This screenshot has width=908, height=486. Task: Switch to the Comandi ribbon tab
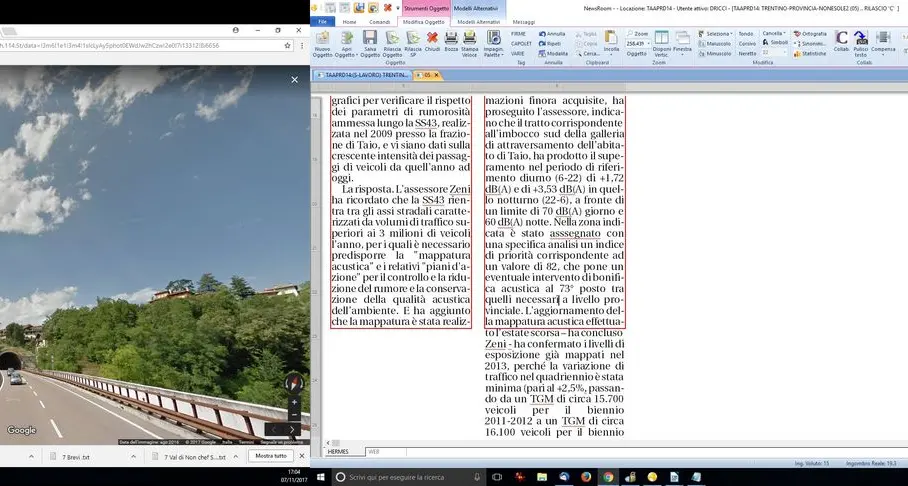pos(379,22)
